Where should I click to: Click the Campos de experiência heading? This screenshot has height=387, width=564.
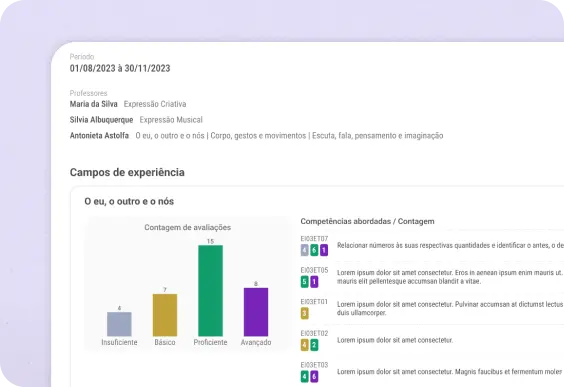127,172
